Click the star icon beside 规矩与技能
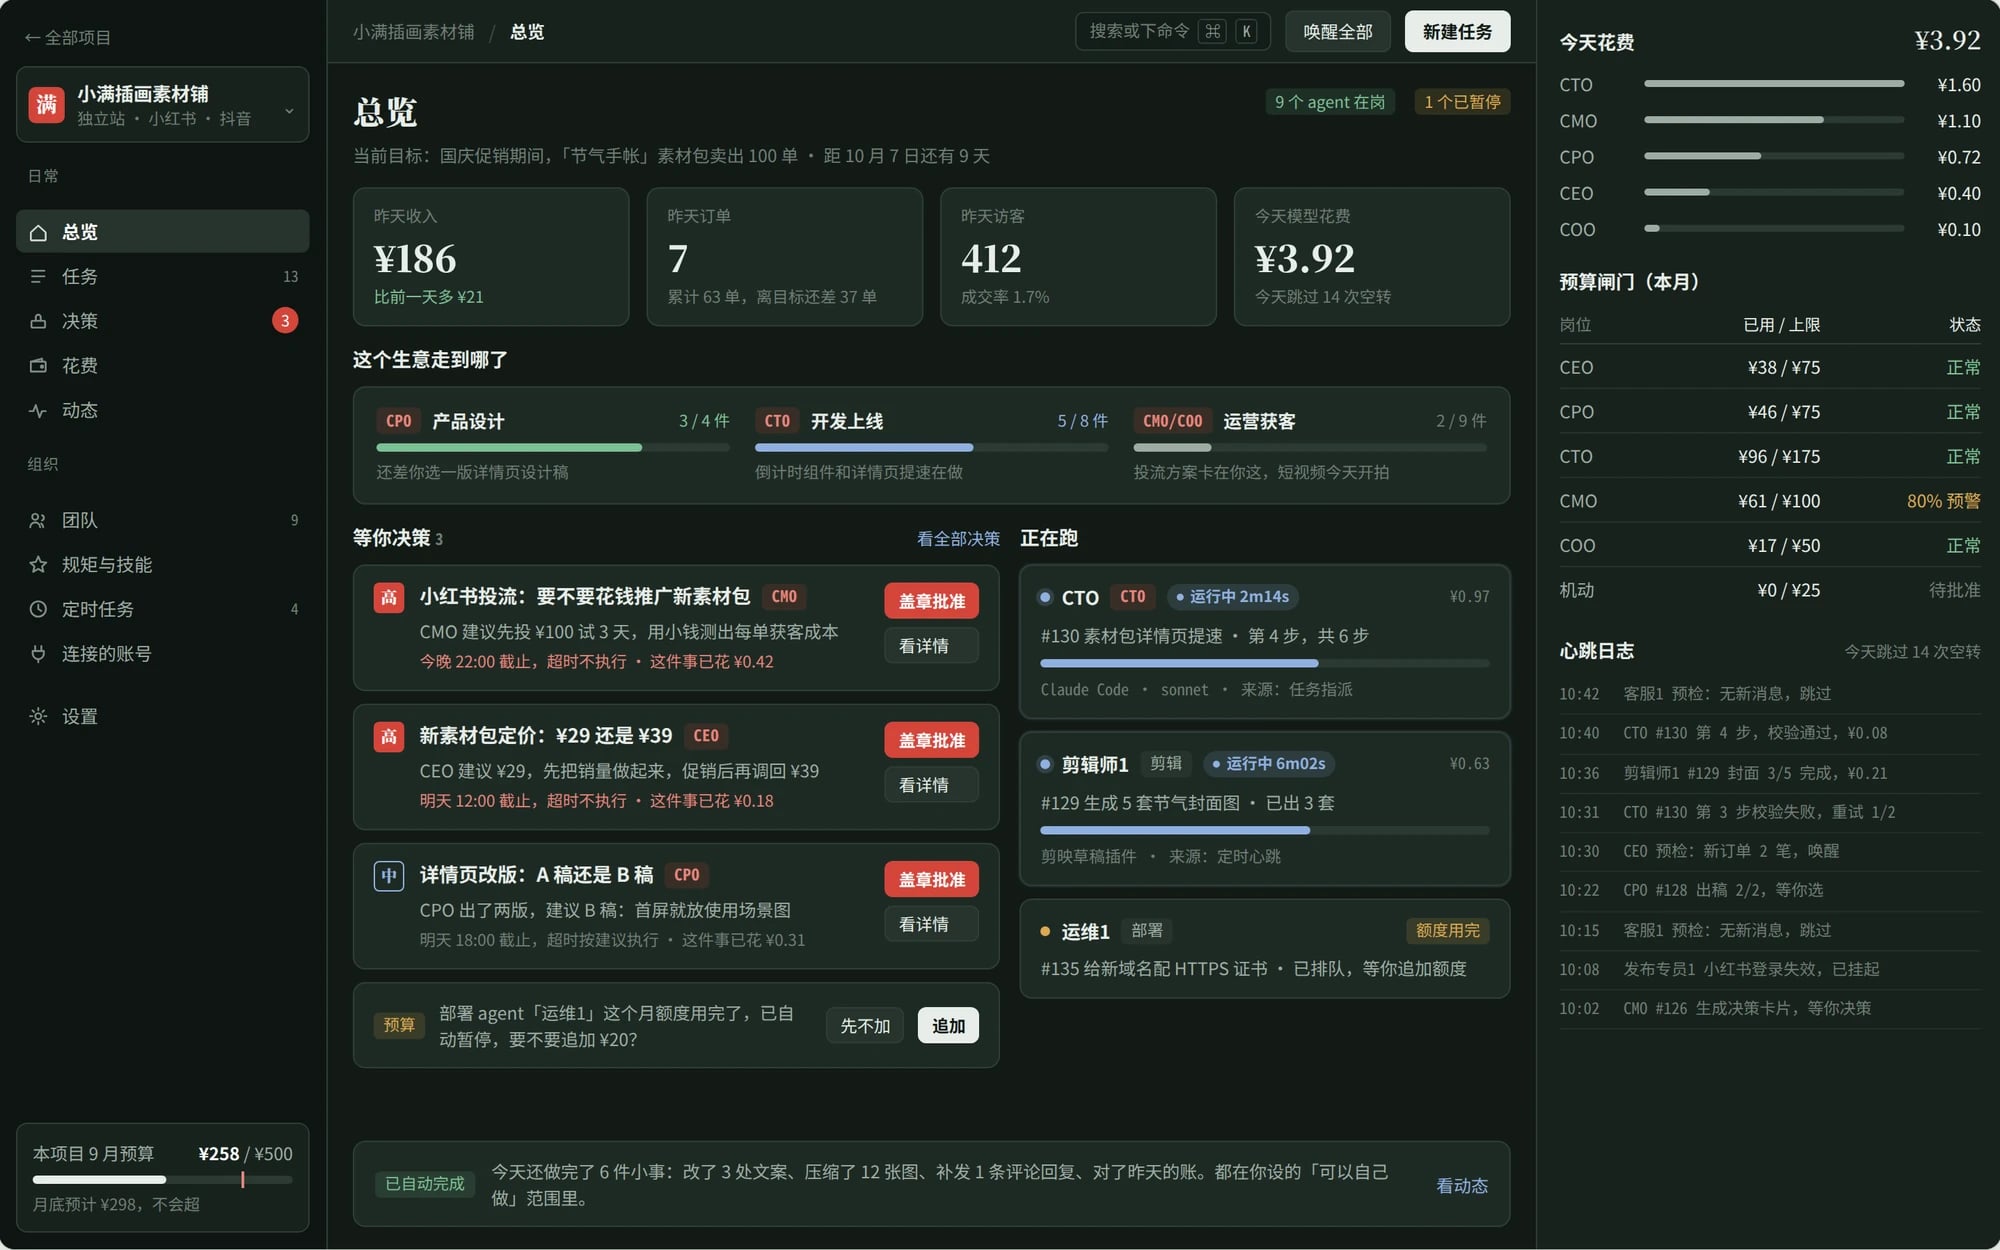 pyautogui.click(x=38, y=565)
